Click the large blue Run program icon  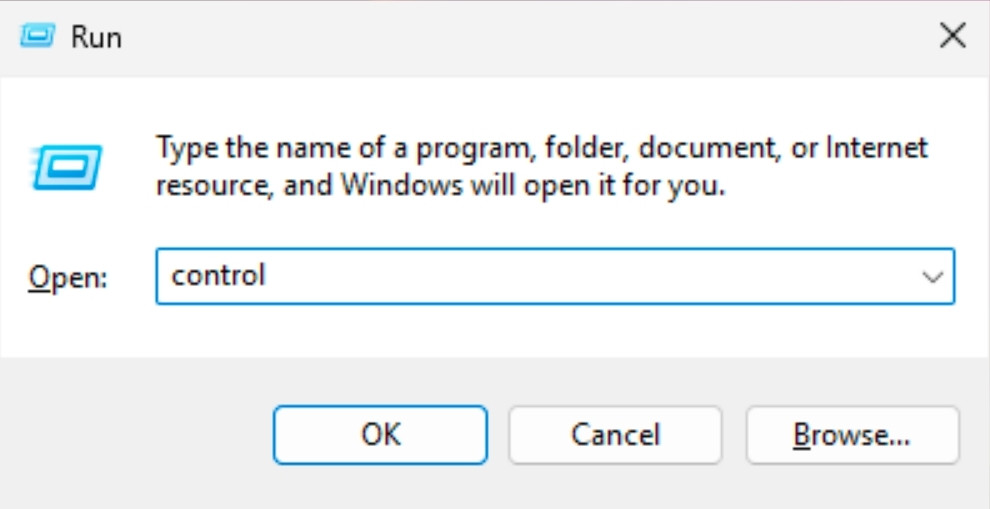coord(68,167)
